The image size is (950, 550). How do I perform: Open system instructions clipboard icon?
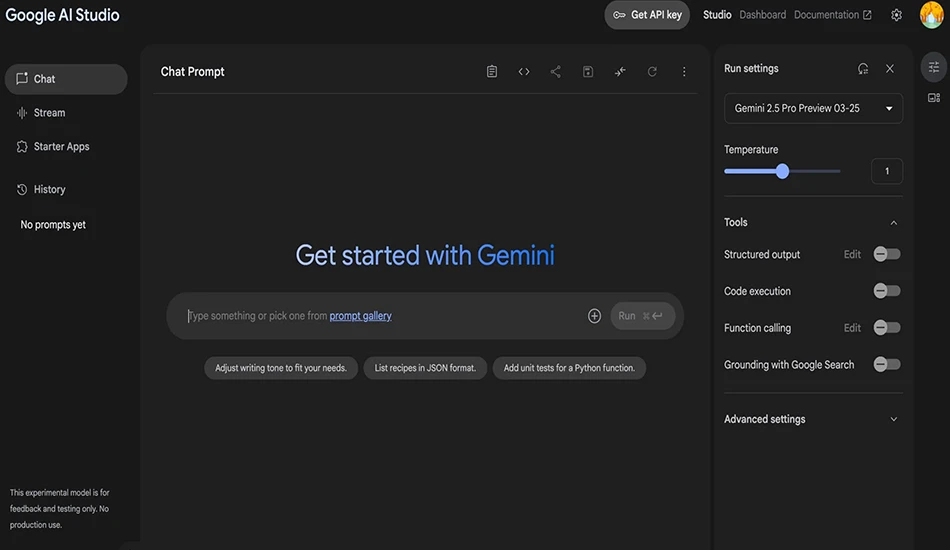click(492, 71)
